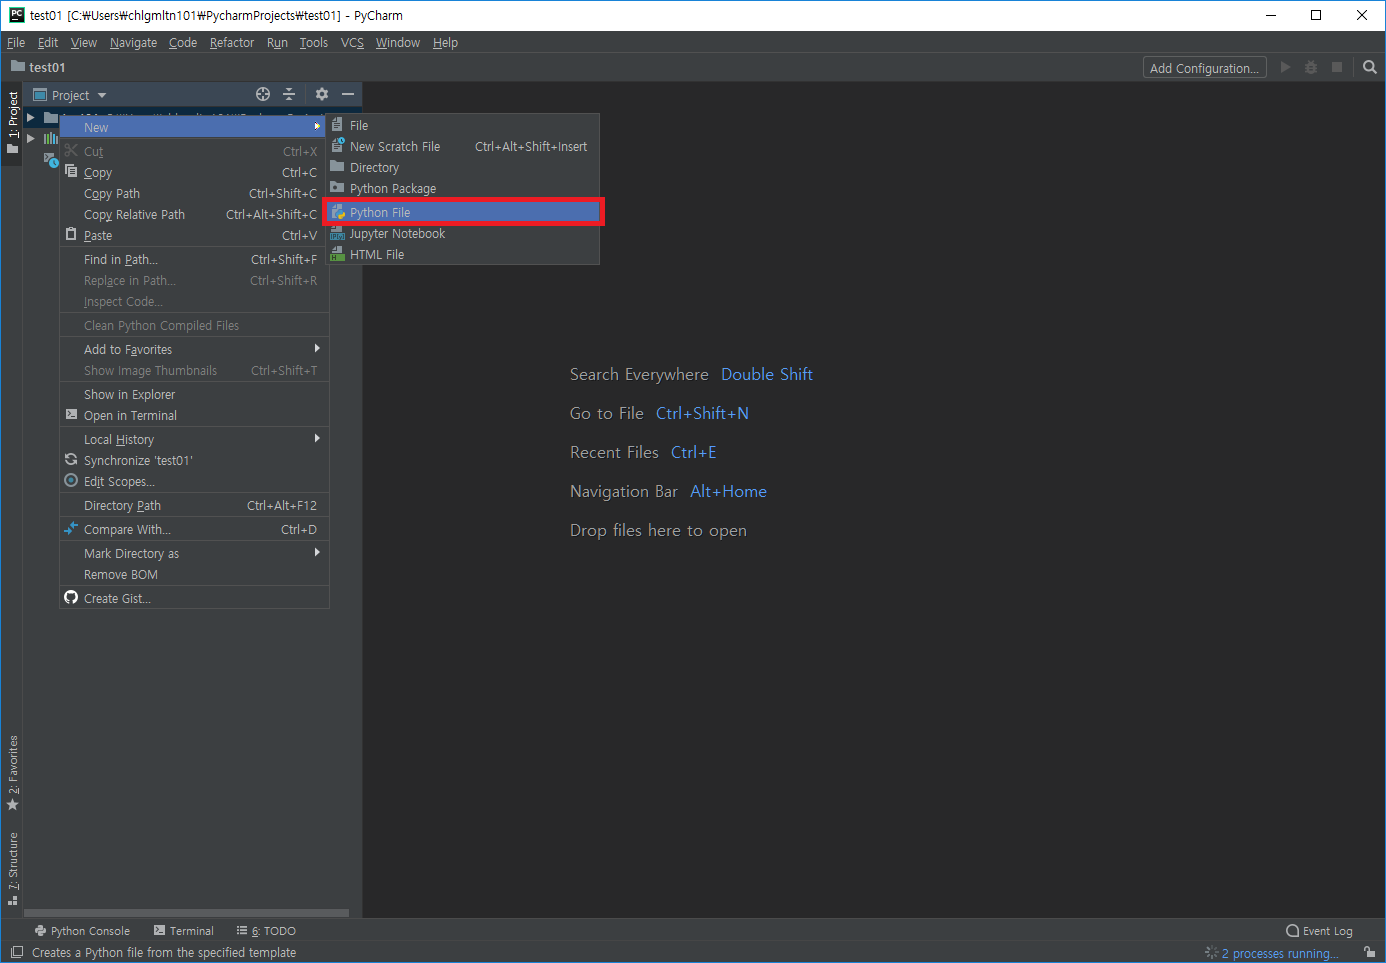Toggle the 1: Project side tab
1386x963 pixels.
point(12,122)
